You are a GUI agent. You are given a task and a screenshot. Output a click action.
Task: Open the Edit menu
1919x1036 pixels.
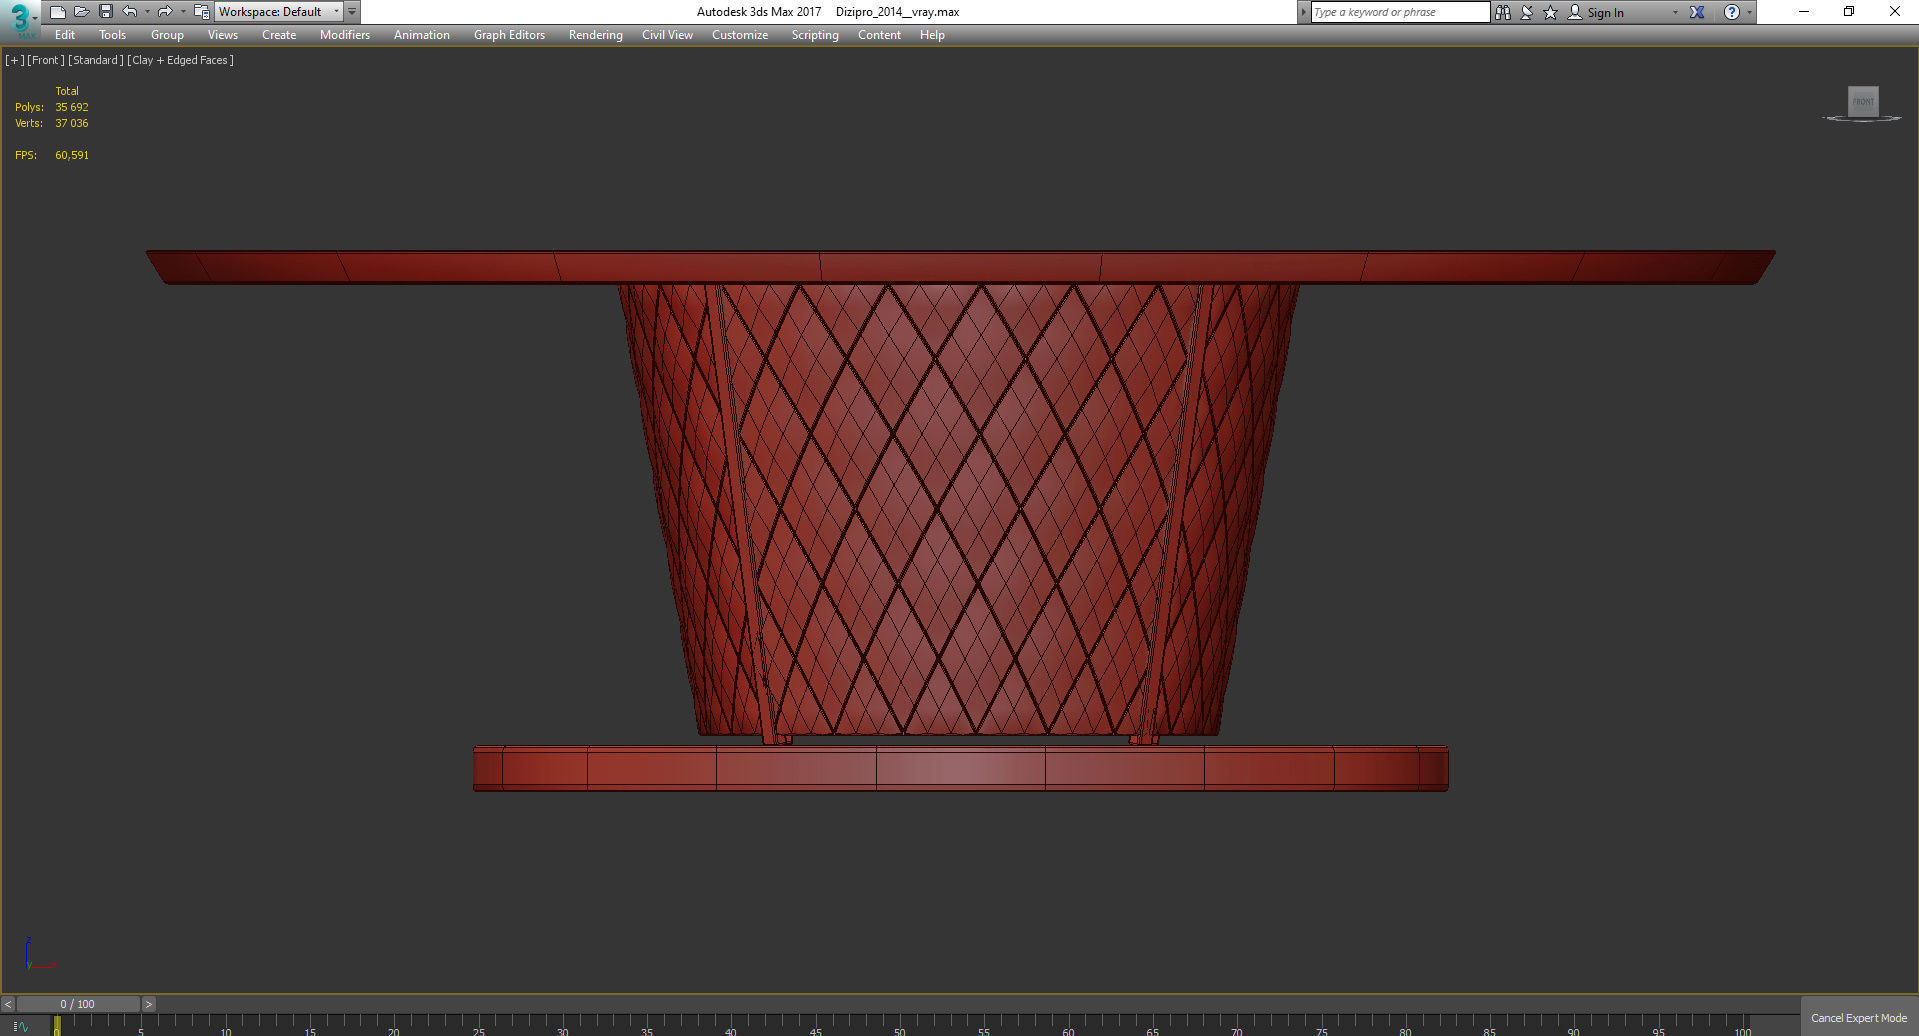(65, 35)
